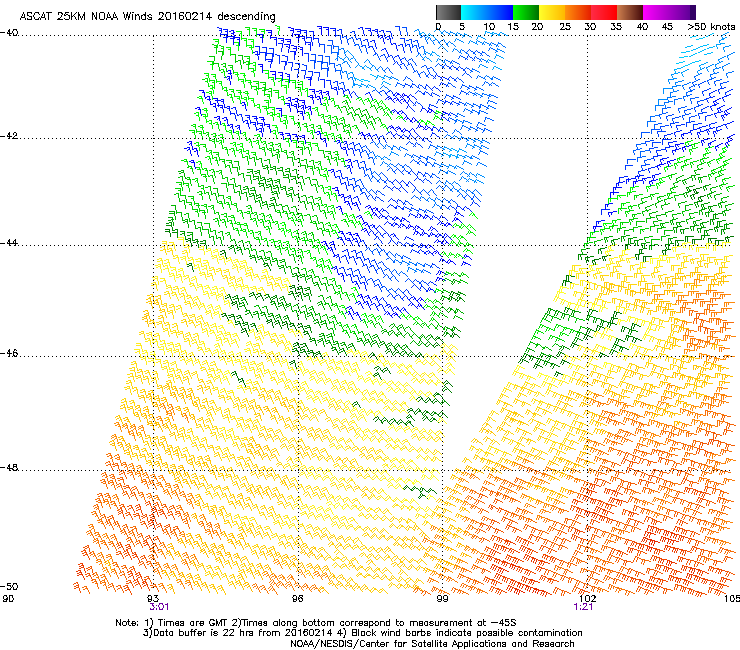Select the gray 0-5 knots legend segment

pos(448,12)
